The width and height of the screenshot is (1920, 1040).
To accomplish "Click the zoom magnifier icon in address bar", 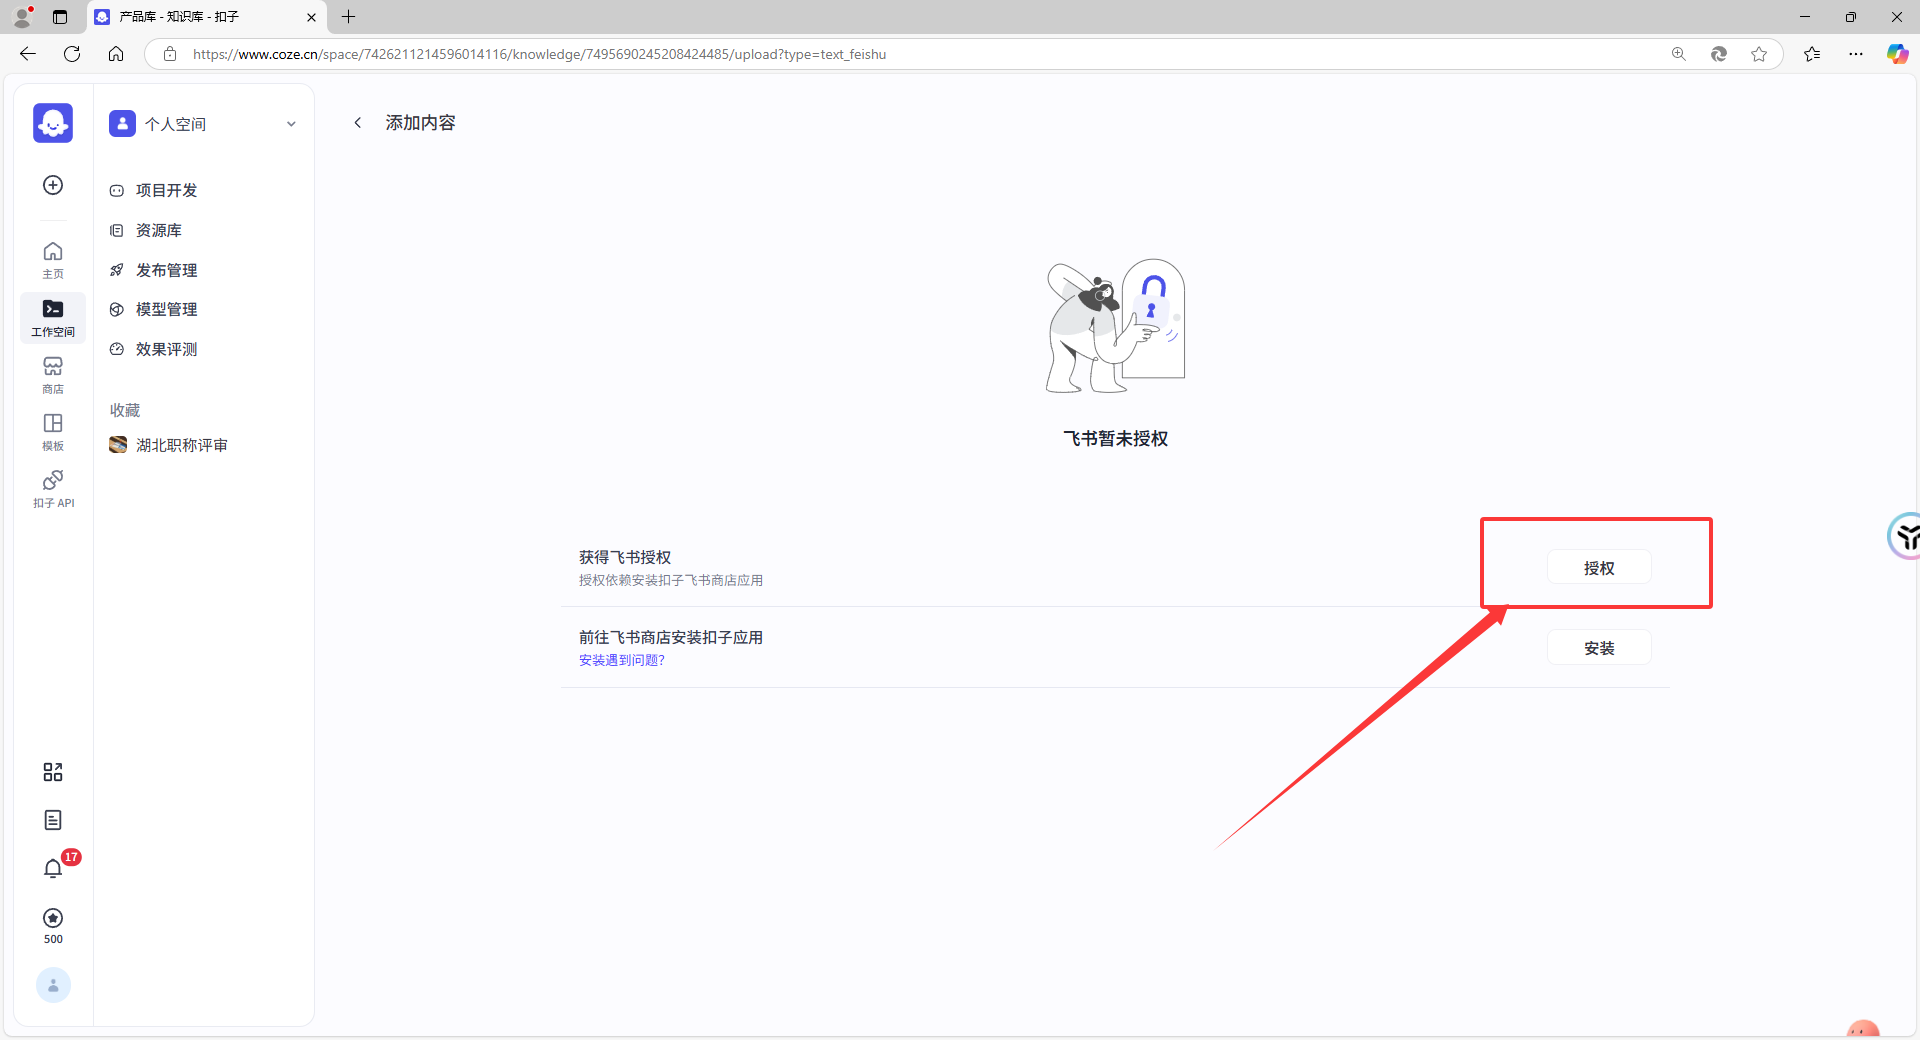I will pyautogui.click(x=1679, y=54).
